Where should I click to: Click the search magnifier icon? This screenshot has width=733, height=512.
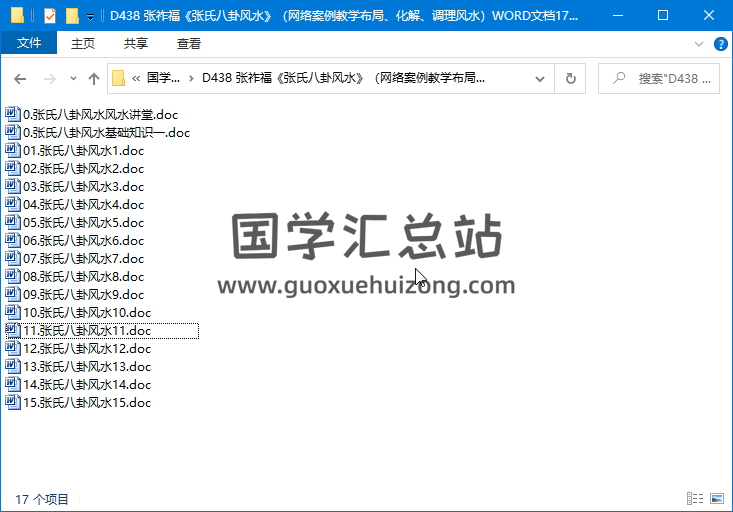click(x=619, y=78)
